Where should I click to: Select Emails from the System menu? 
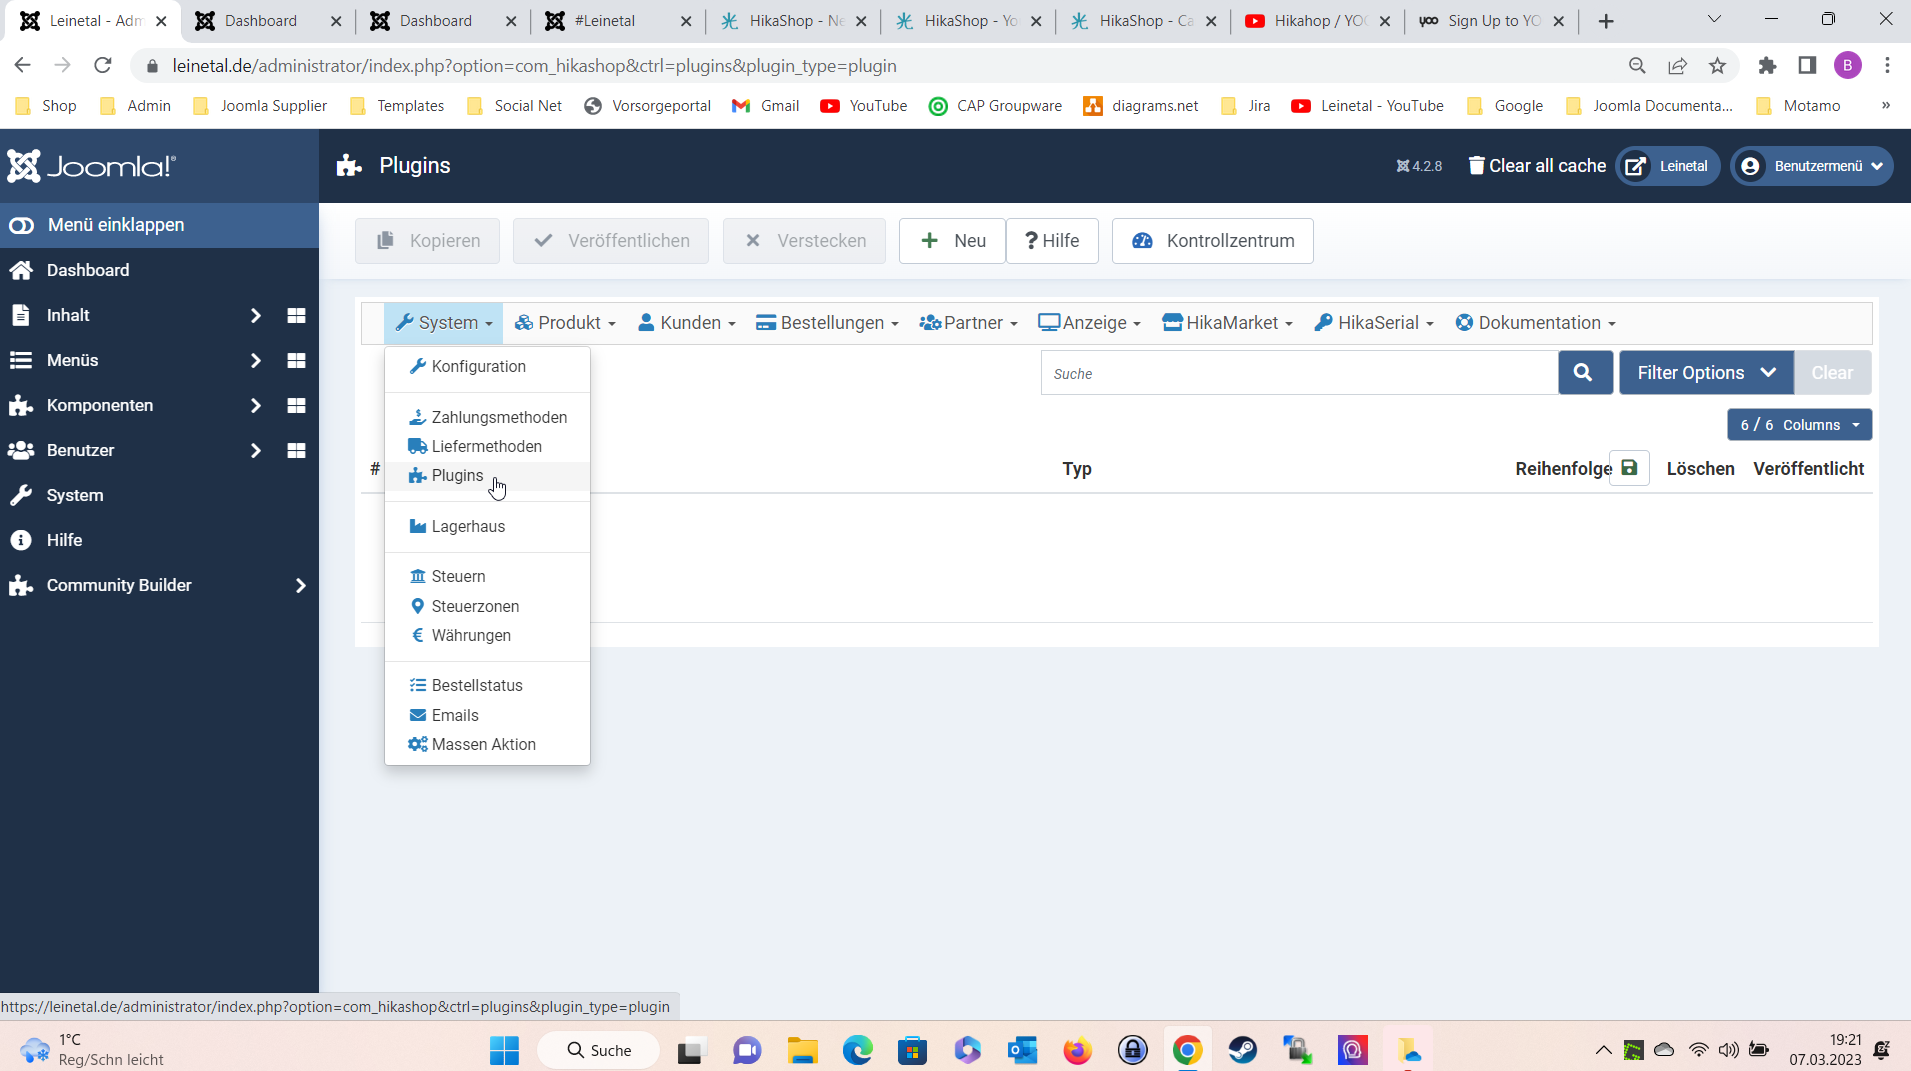487,715
